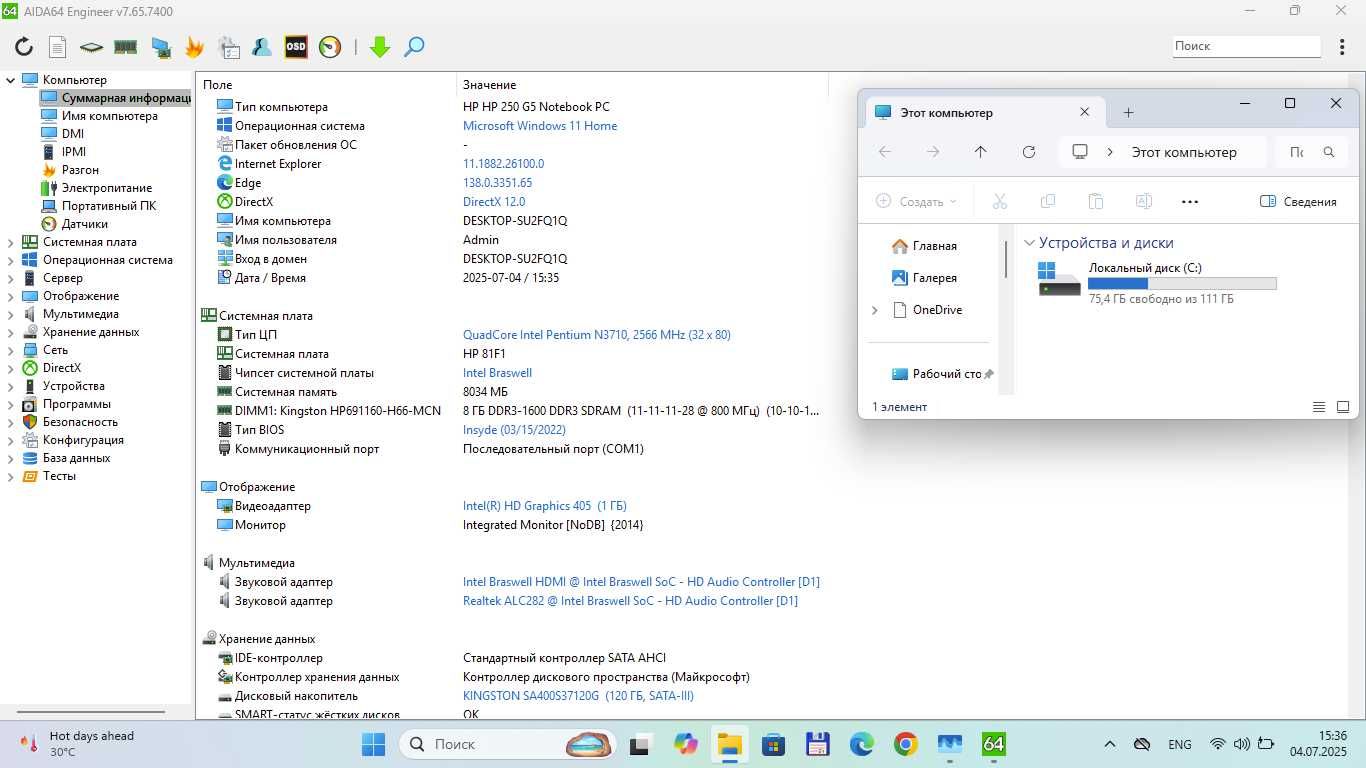
Task: Click the AIDA64 icon in the taskbar
Action: tap(994, 744)
